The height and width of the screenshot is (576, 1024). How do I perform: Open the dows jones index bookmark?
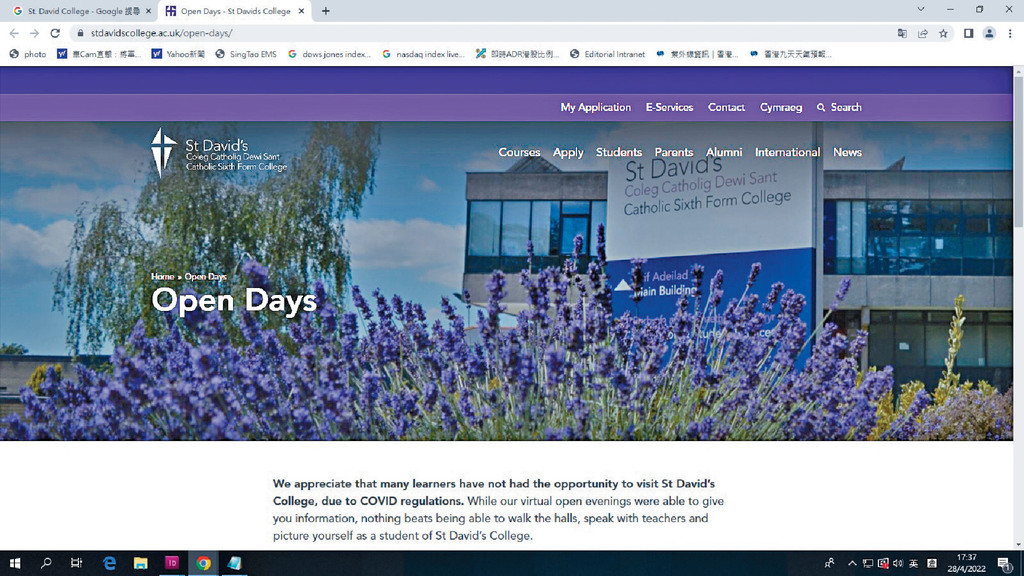[329, 54]
